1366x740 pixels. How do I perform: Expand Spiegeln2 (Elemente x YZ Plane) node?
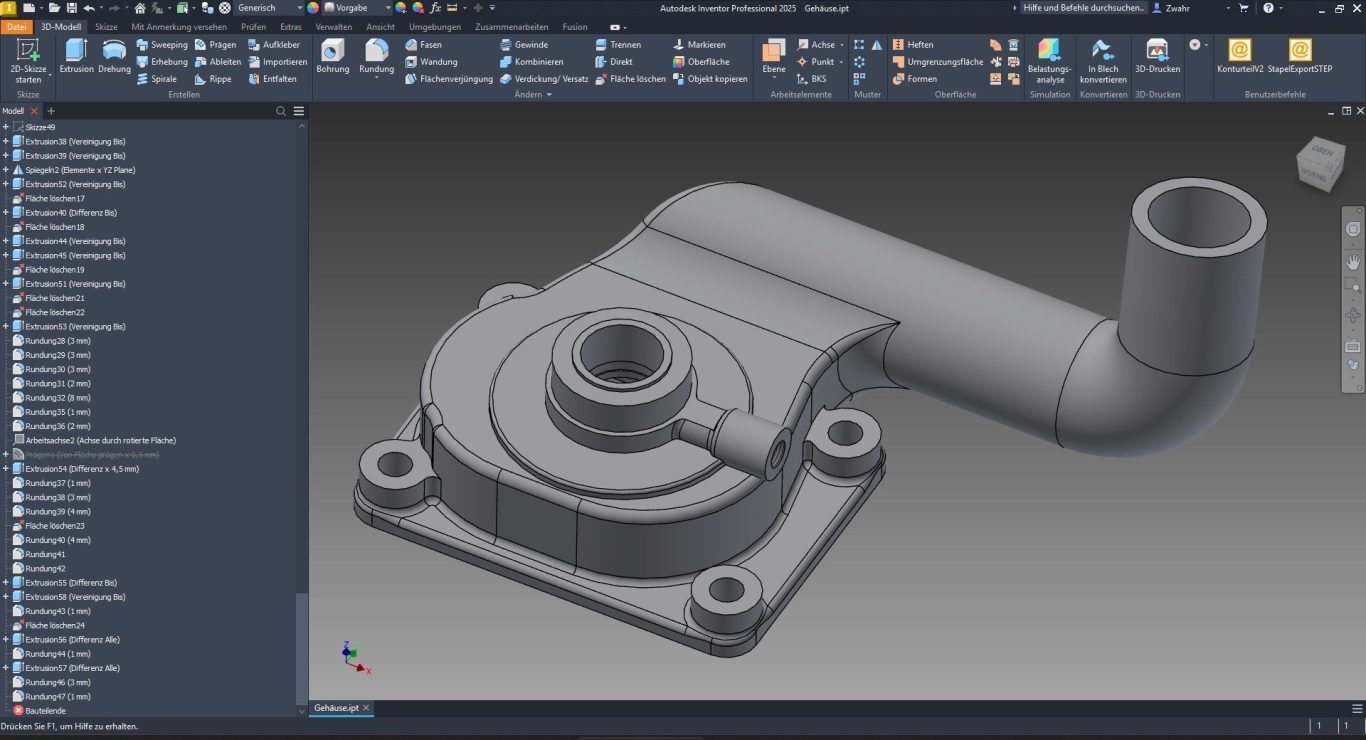click(x=6, y=170)
